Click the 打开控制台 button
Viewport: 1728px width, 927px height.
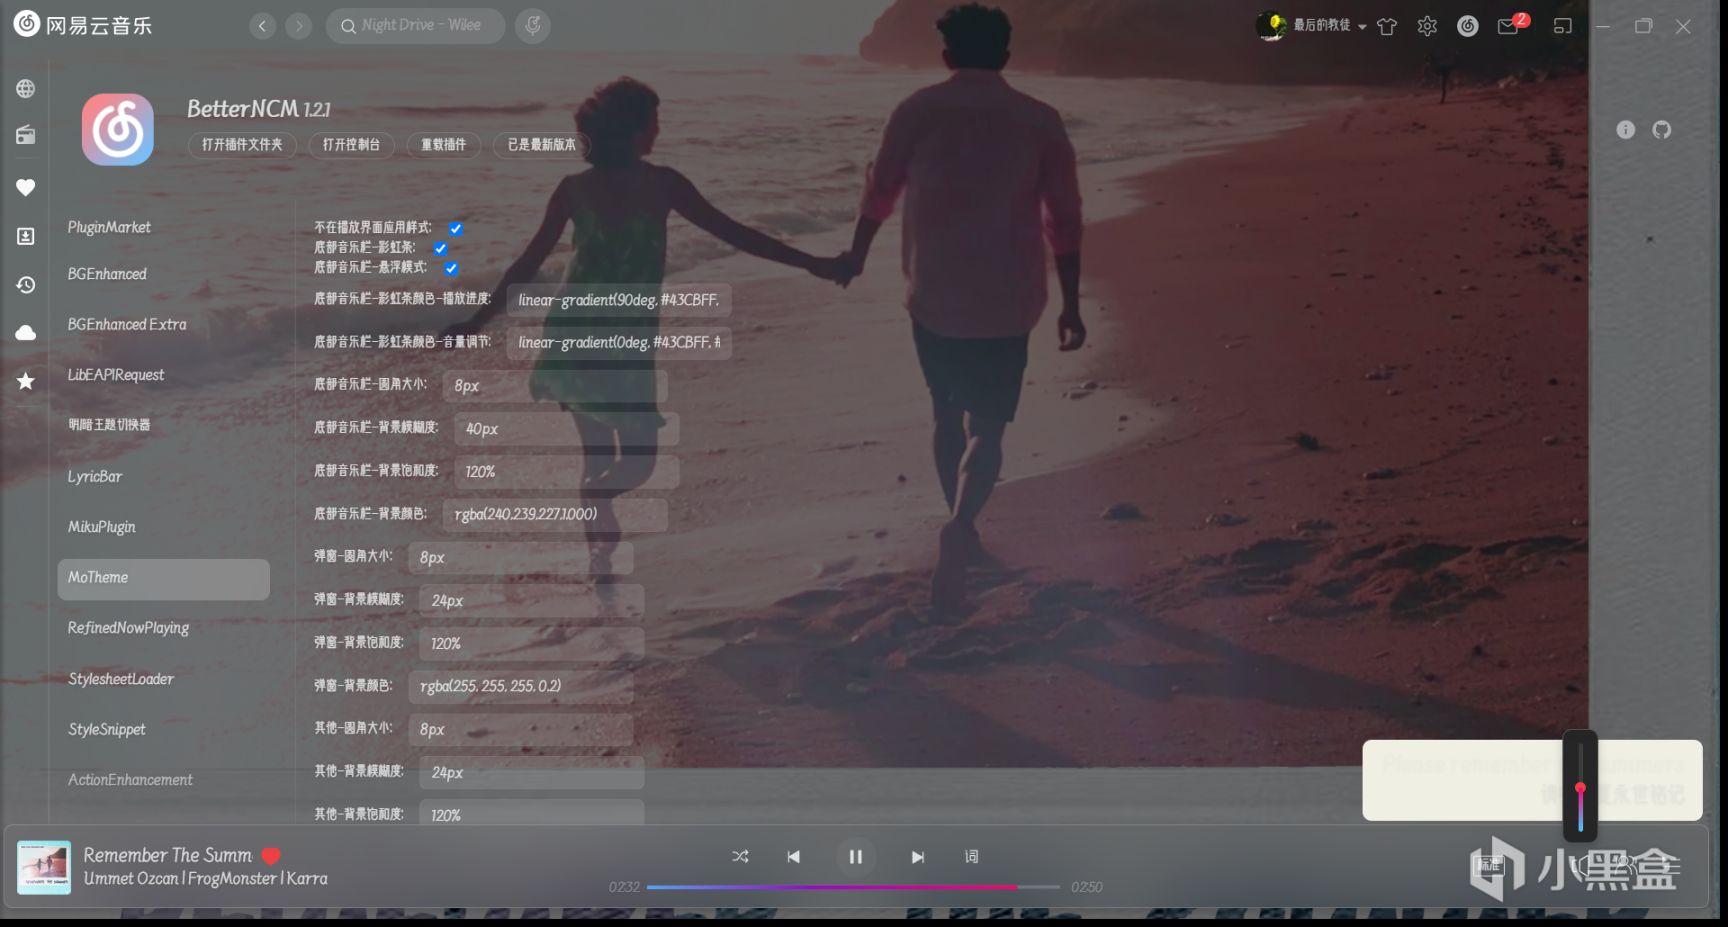351,145
